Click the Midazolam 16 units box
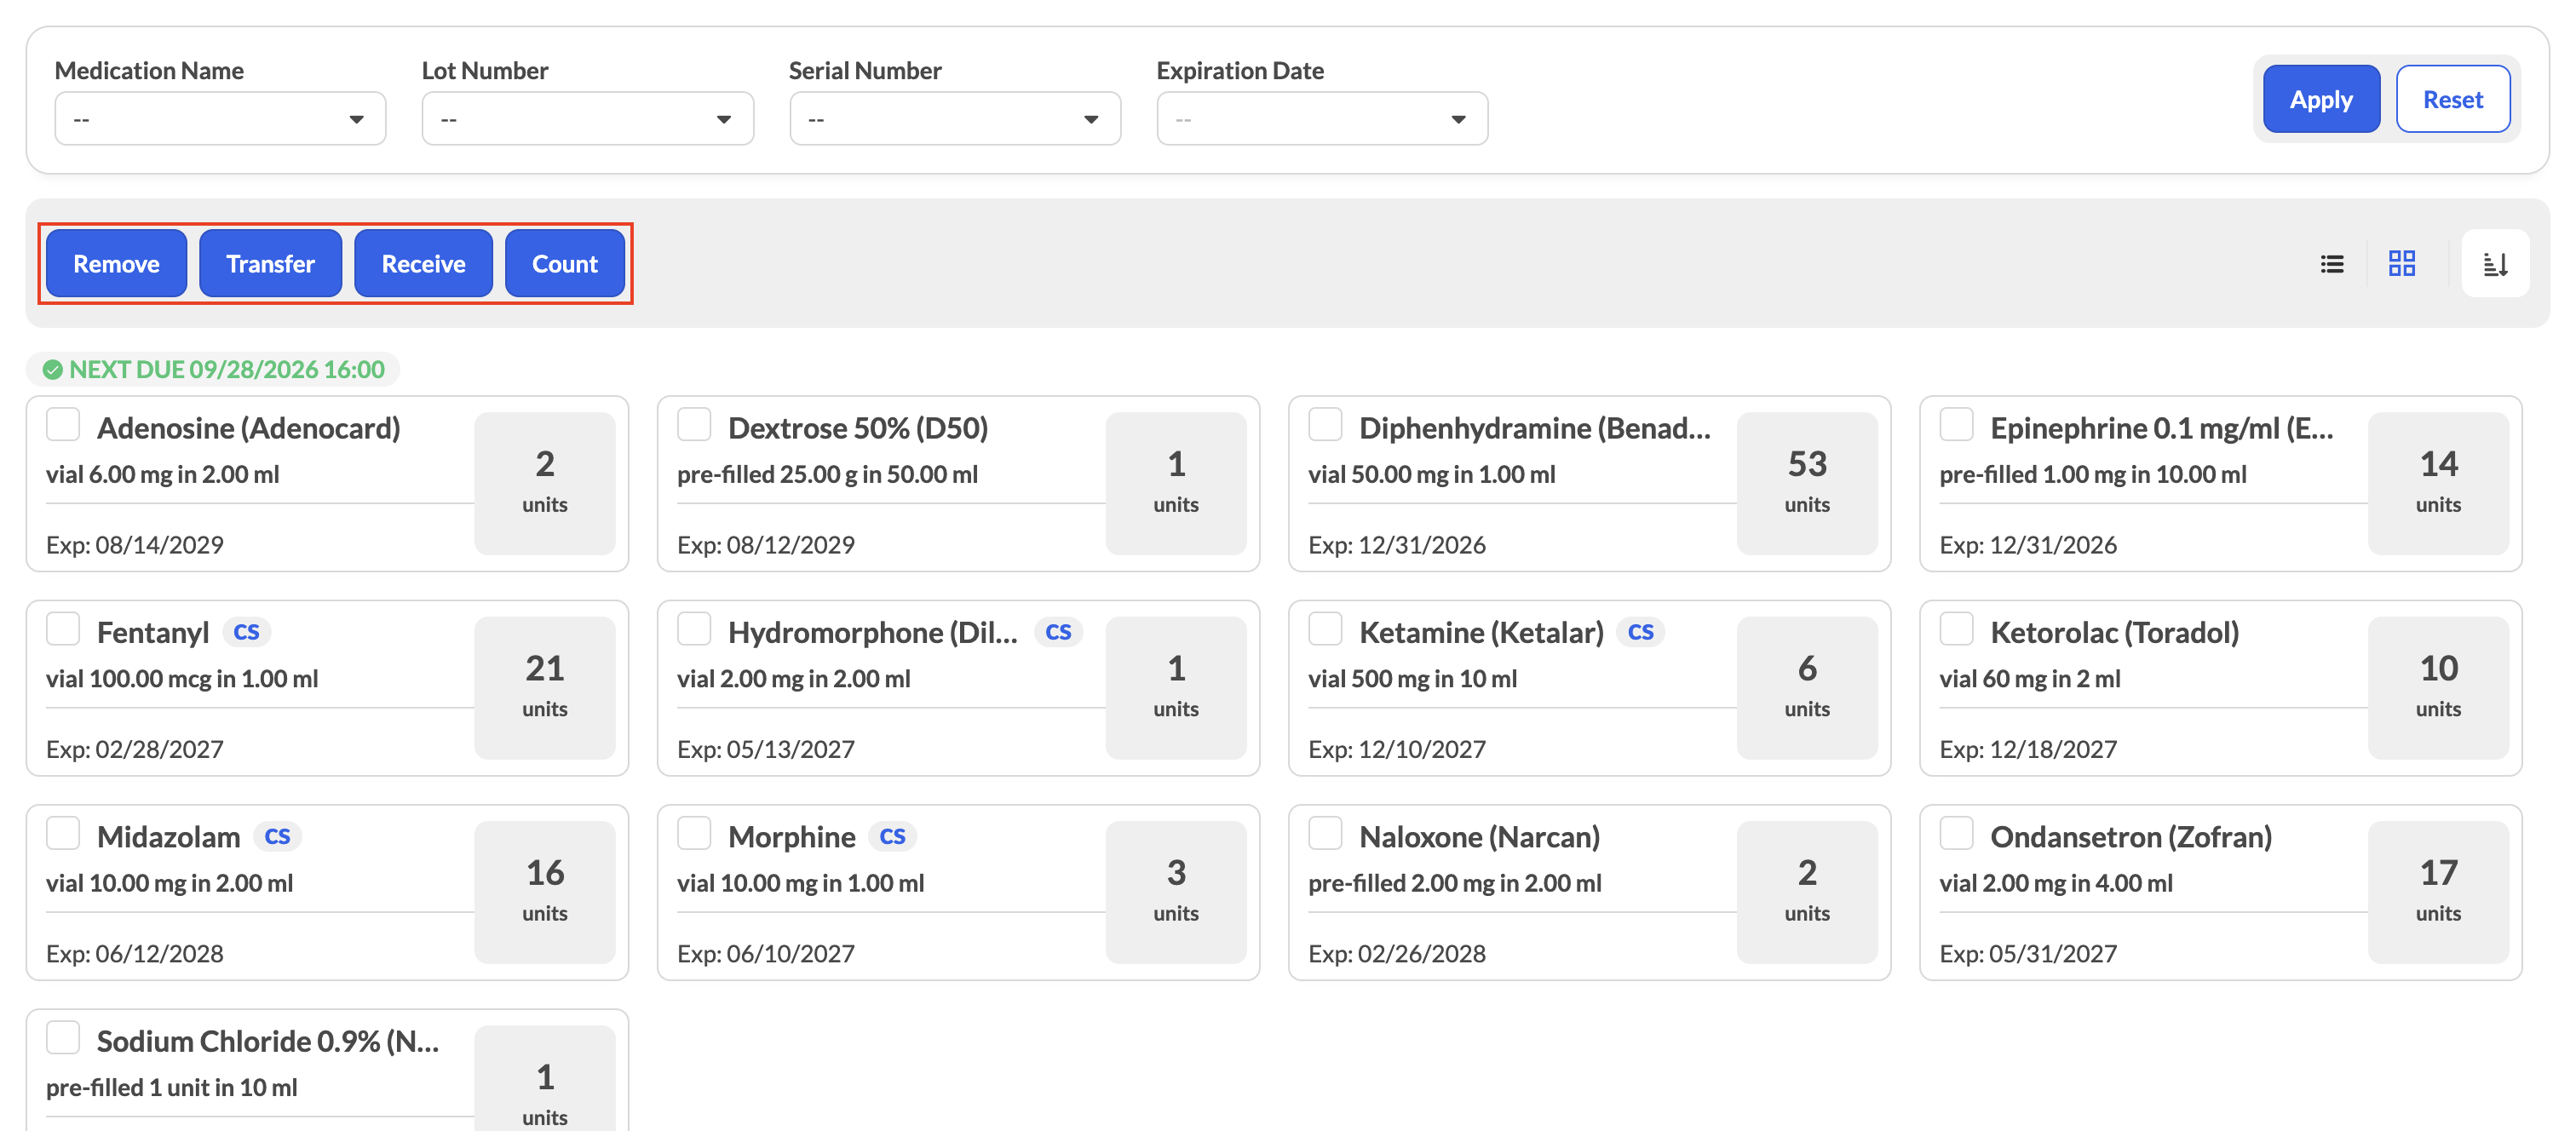 (545, 892)
